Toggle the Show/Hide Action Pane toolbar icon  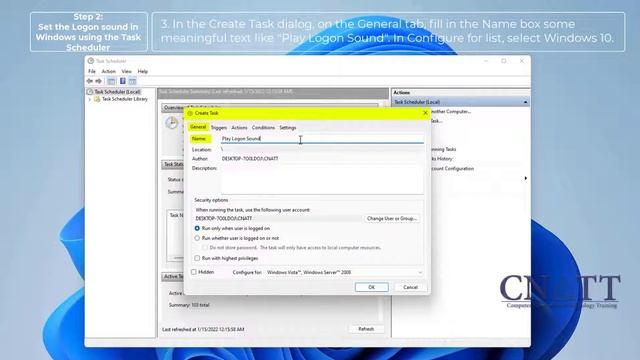[132, 81]
